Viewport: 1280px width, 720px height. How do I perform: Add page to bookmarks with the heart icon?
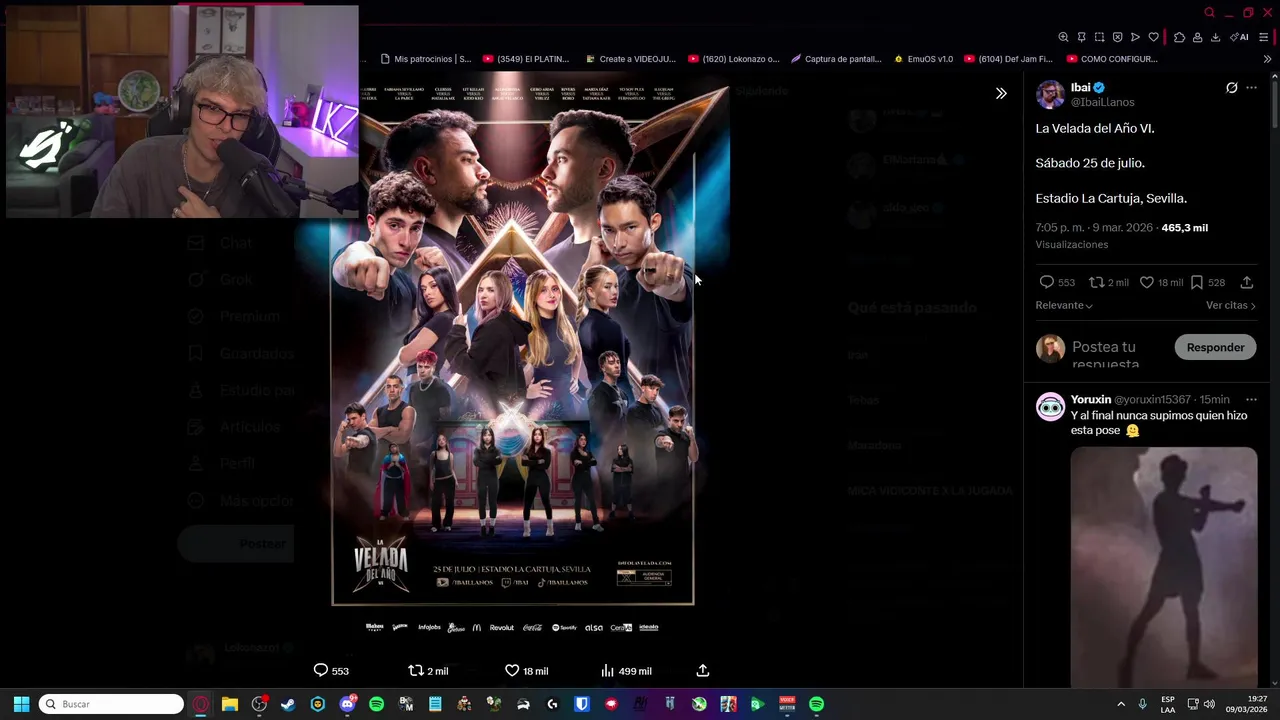click(1153, 37)
